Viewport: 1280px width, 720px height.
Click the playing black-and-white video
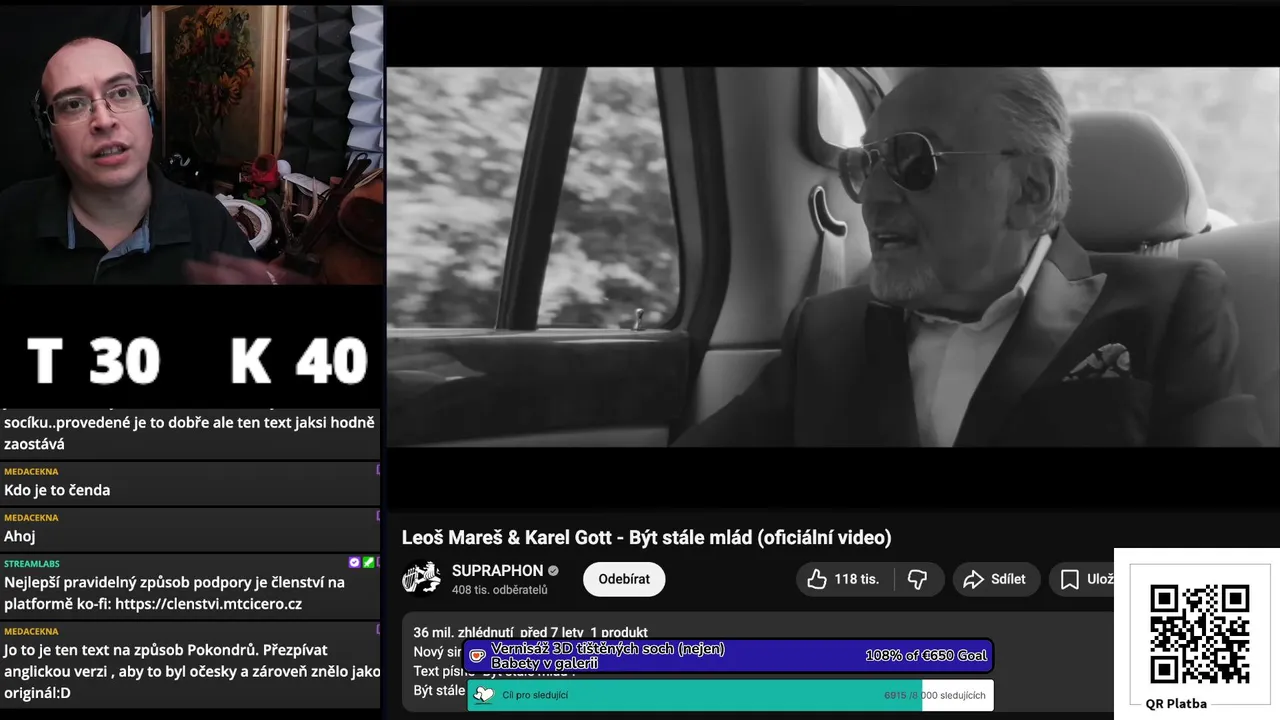(x=833, y=257)
